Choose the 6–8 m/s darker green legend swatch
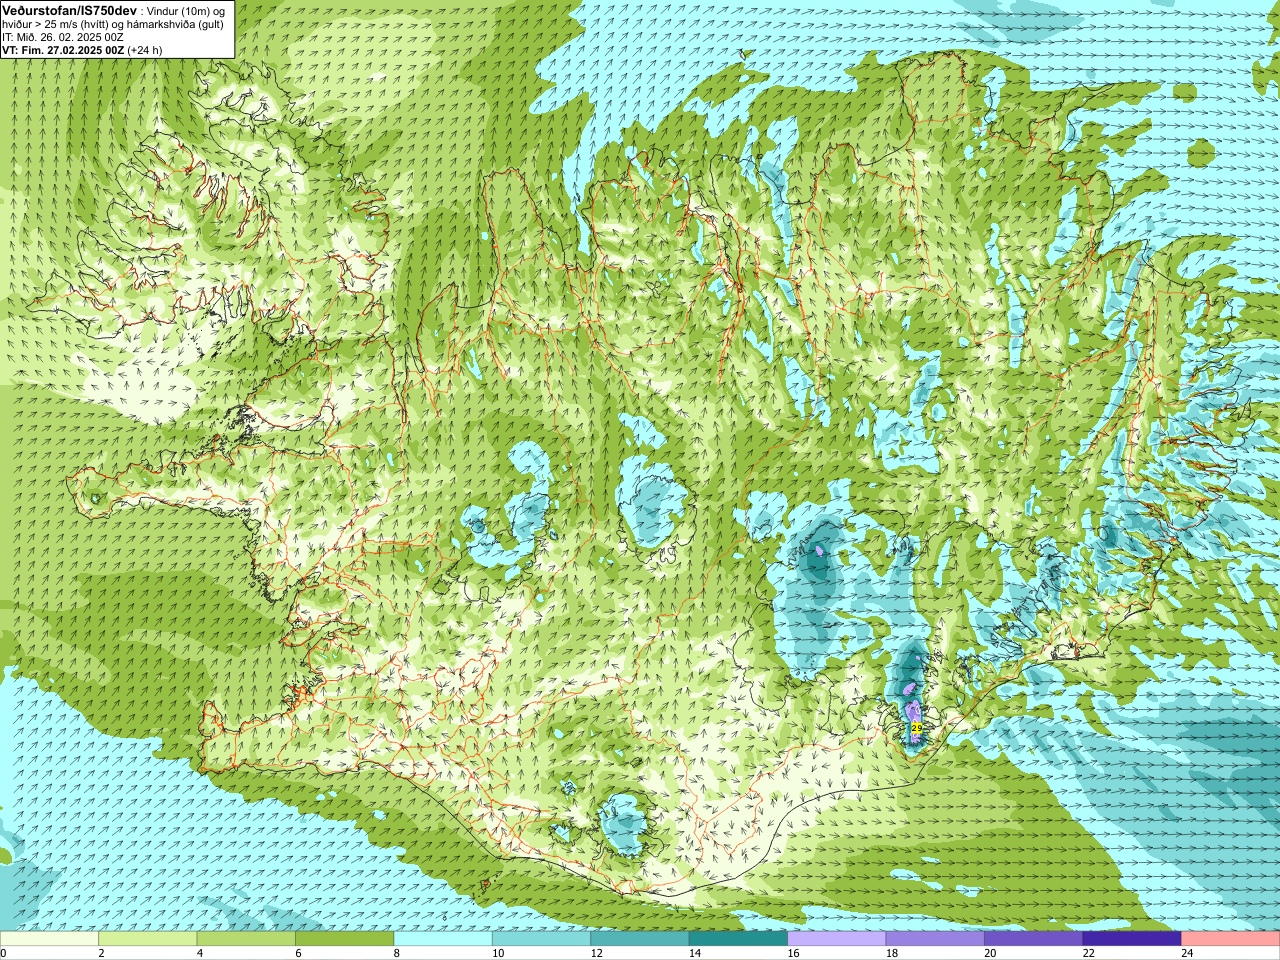 click(345, 939)
